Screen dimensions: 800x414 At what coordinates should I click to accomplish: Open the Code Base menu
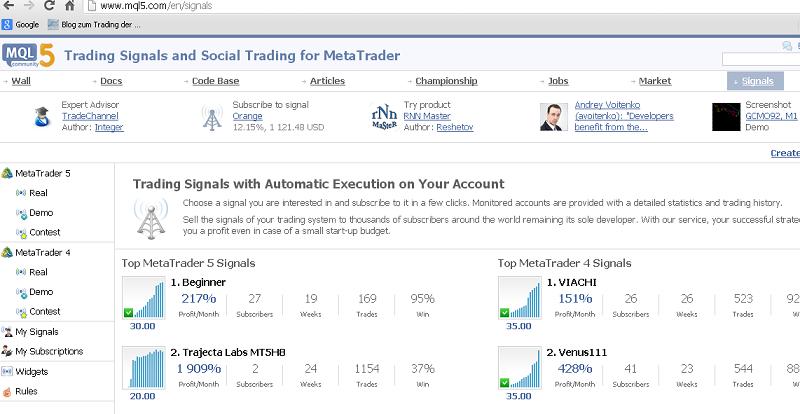click(215, 81)
